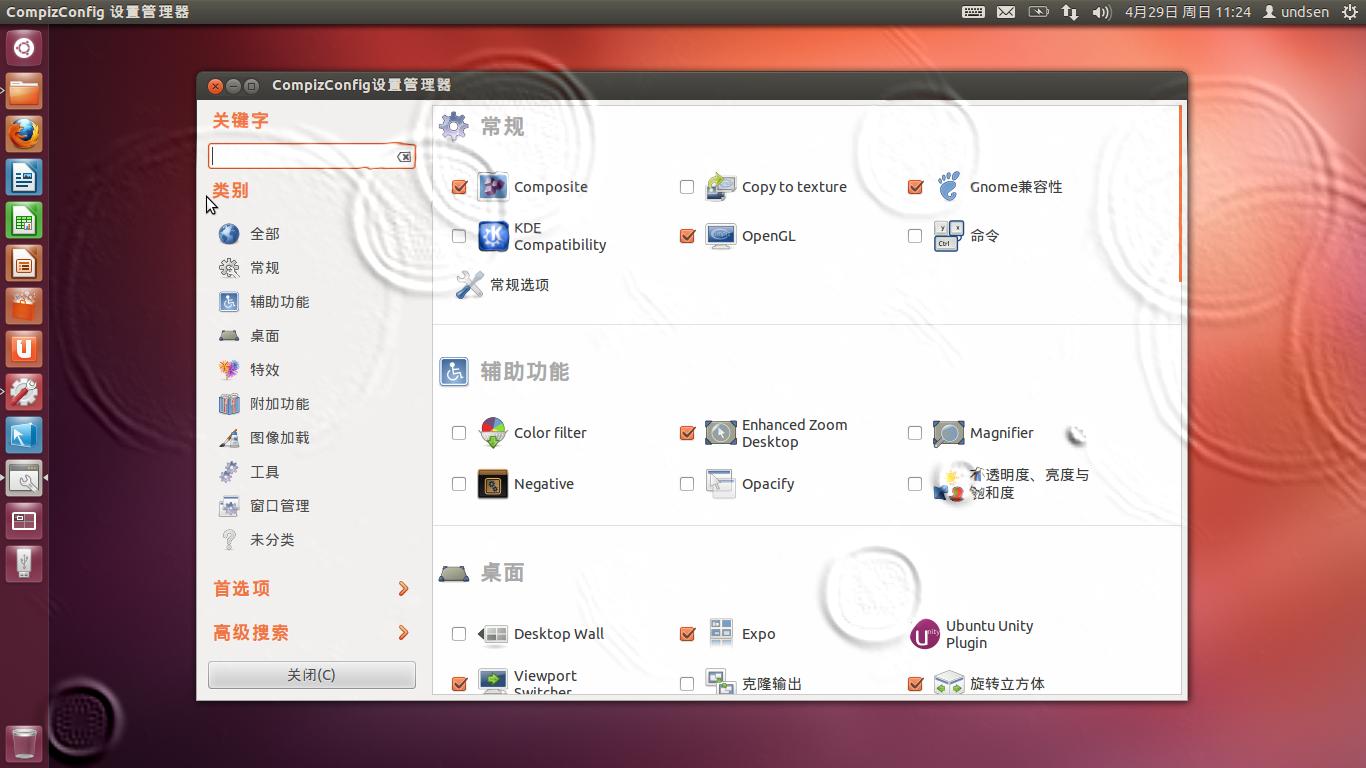
Task: Clear the keyword search field icon
Action: 404,157
